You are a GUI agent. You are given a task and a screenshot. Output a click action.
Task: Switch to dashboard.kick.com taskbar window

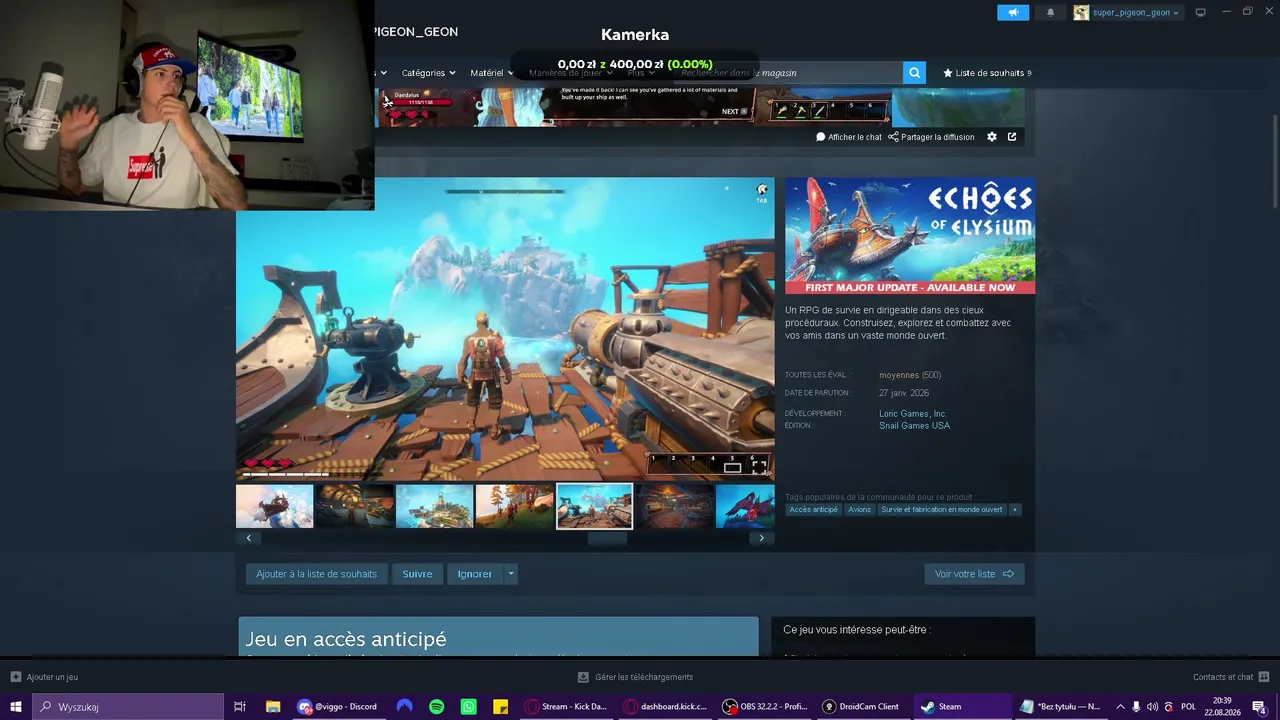[666, 707]
